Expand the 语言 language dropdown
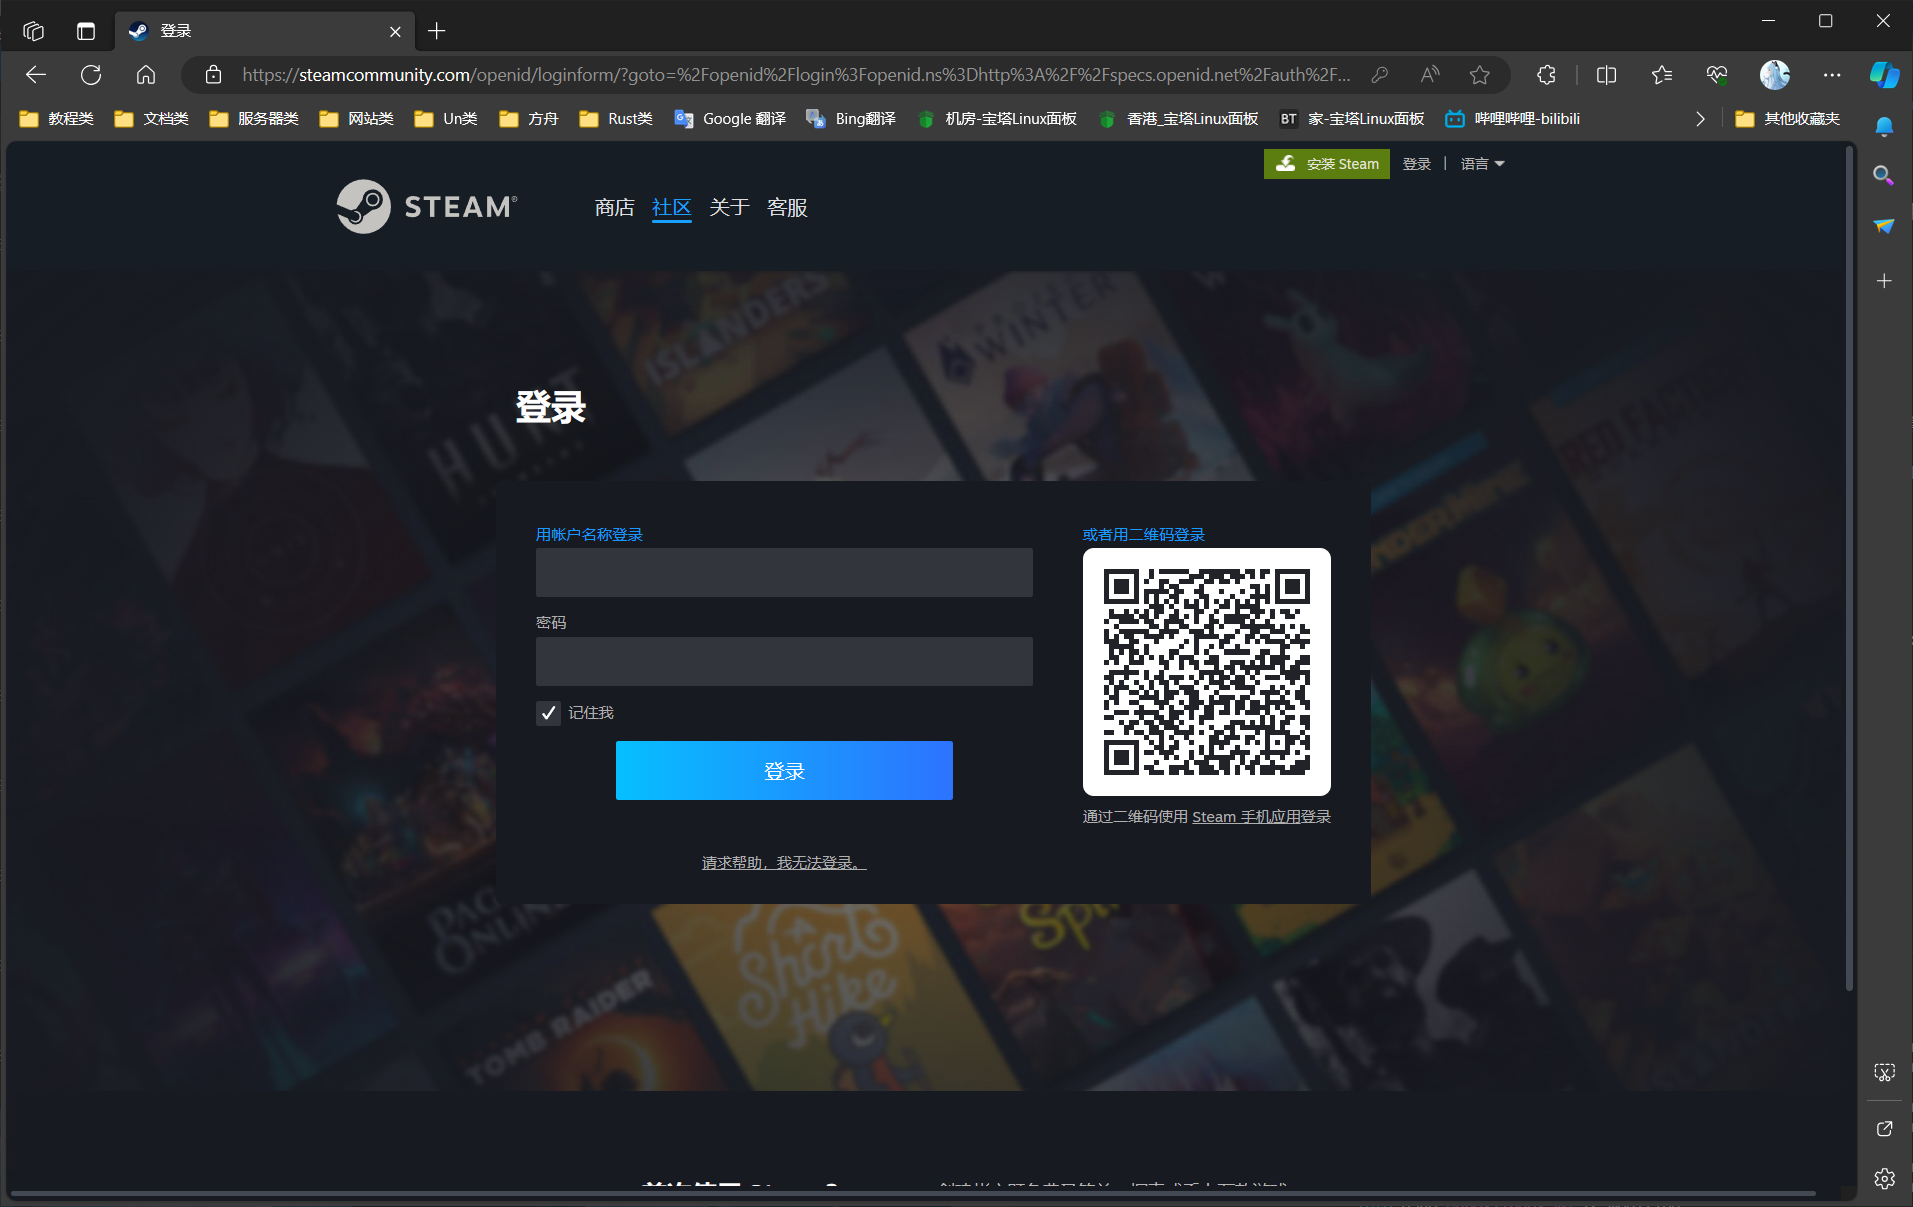 pyautogui.click(x=1482, y=164)
